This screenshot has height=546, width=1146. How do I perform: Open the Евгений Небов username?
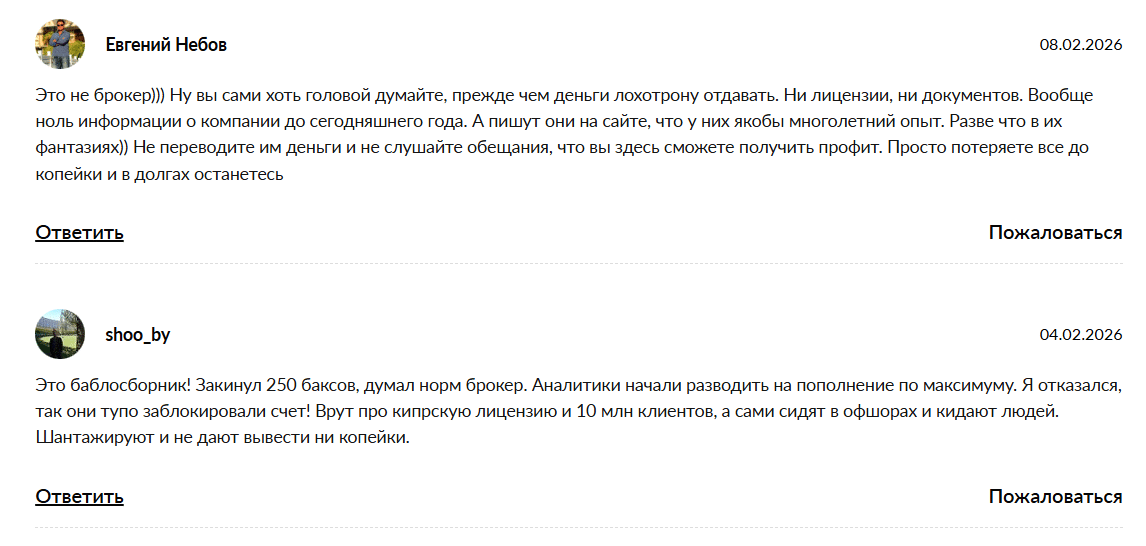(x=166, y=45)
